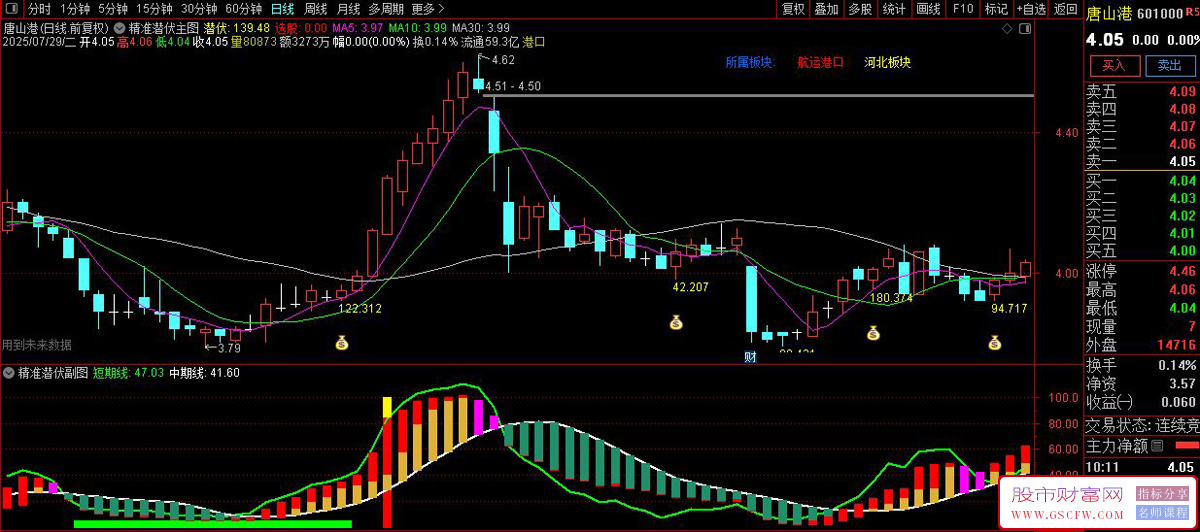Click the red 买入 buy button
The image size is (1200, 532).
[1113, 65]
